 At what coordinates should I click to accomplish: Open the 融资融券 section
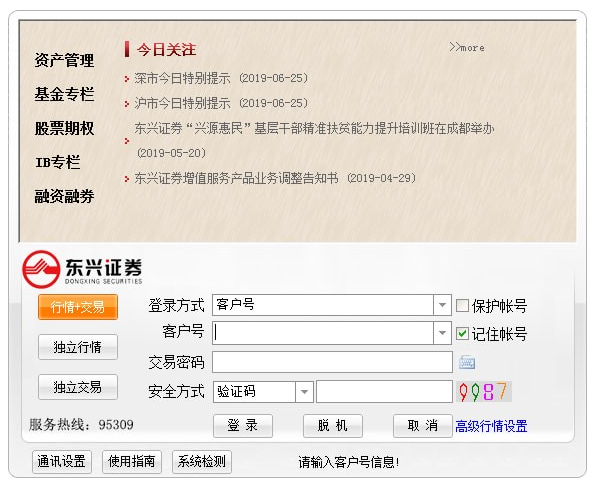click(x=64, y=196)
